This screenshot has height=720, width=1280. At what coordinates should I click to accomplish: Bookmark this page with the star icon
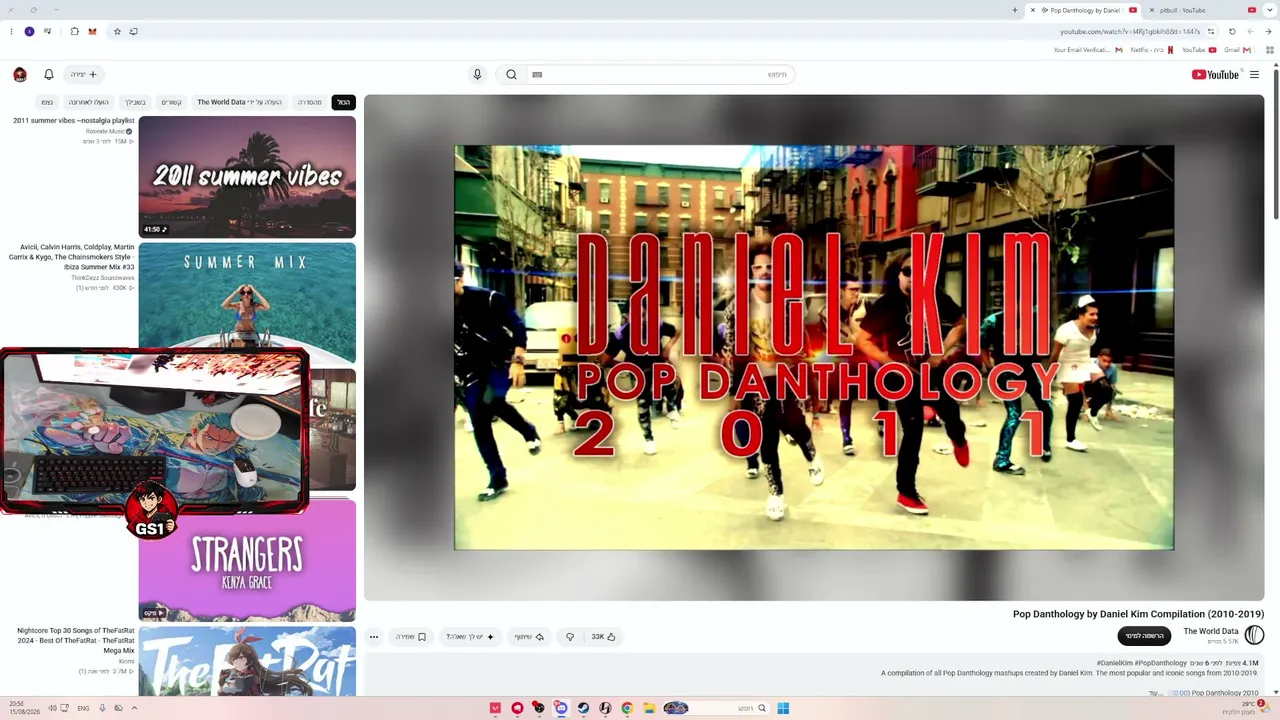pos(117,31)
